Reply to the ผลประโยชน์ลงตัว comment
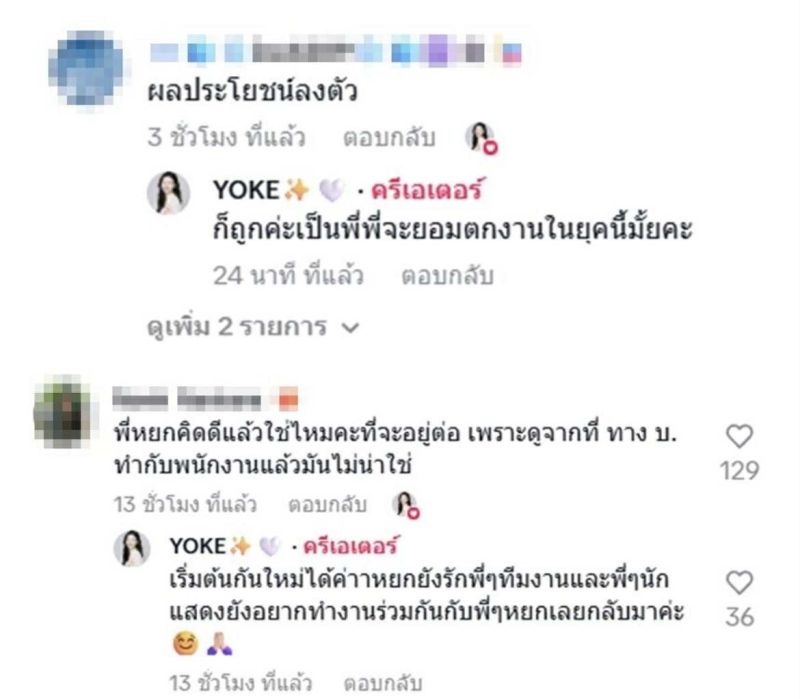 pos(389,138)
